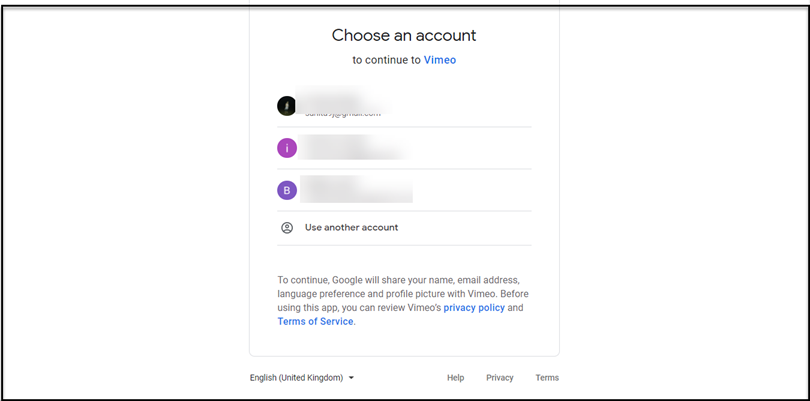Click the language dropdown arrow
The height and width of the screenshot is (401, 810).
pyautogui.click(x=351, y=378)
